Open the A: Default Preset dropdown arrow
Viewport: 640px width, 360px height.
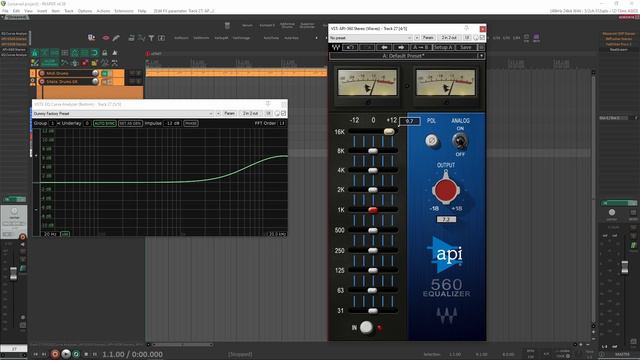point(482,56)
